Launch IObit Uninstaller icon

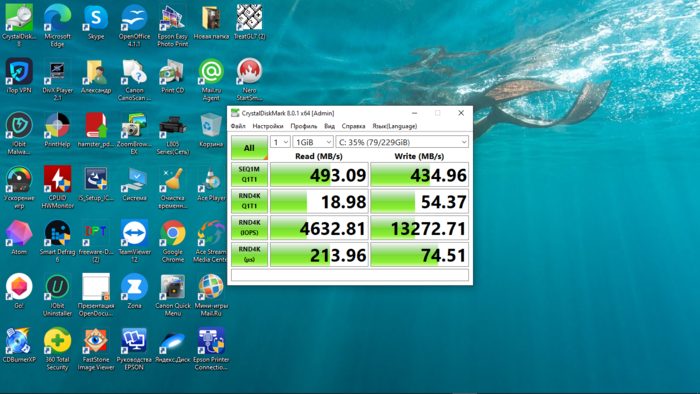(x=58, y=294)
